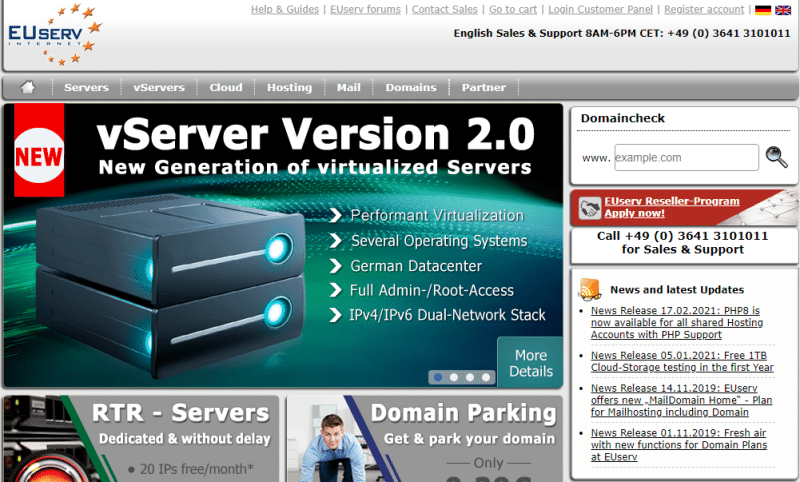Click the red NEW badge
Viewport: 800px width, 482px height.
(x=39, y=150)
